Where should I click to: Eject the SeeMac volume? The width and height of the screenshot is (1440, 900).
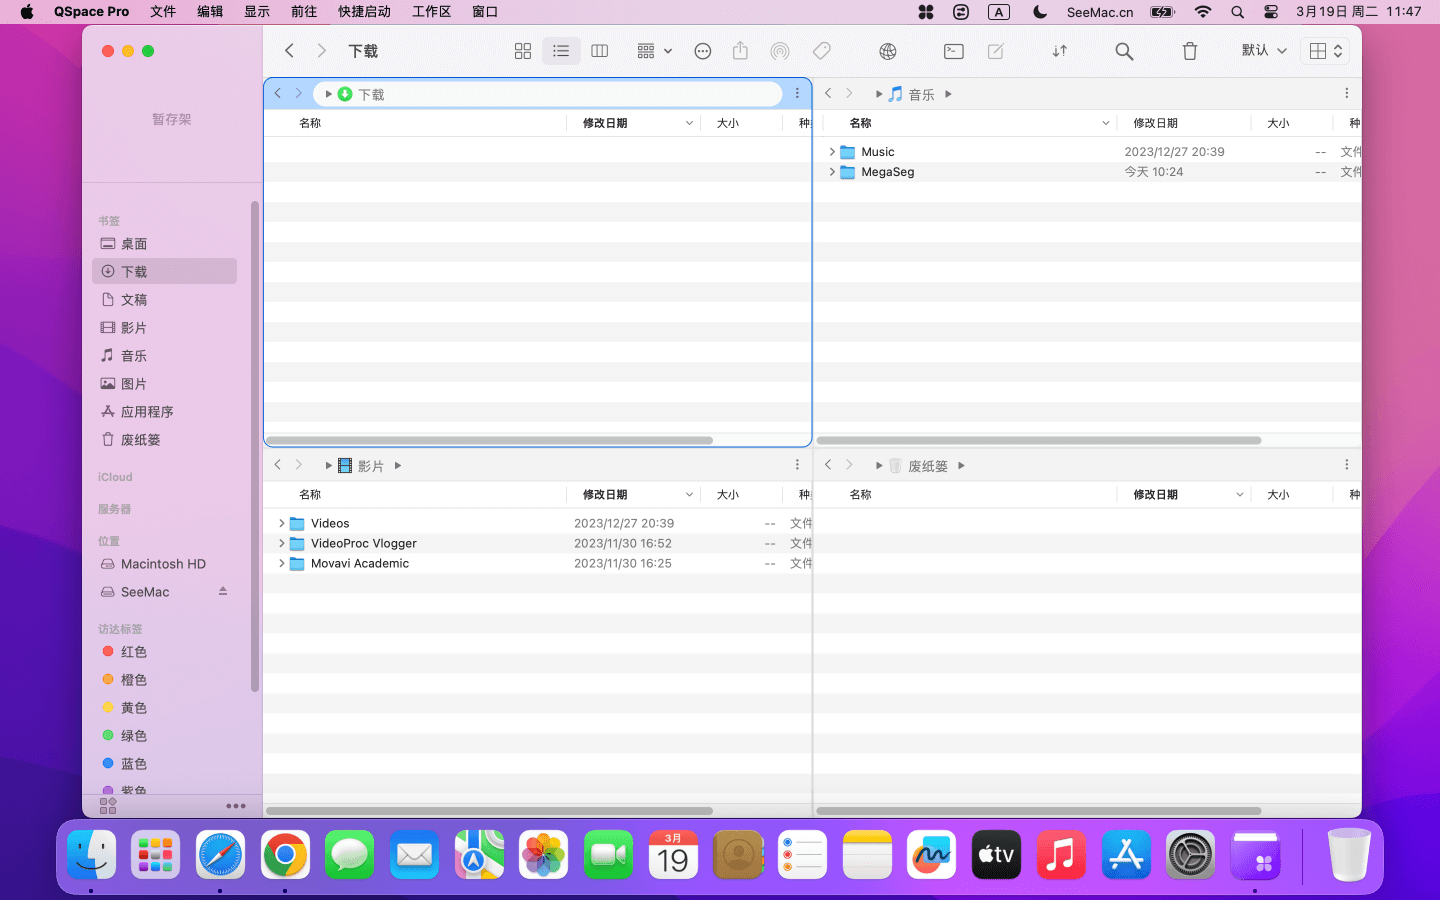click(x=223, y=591)
